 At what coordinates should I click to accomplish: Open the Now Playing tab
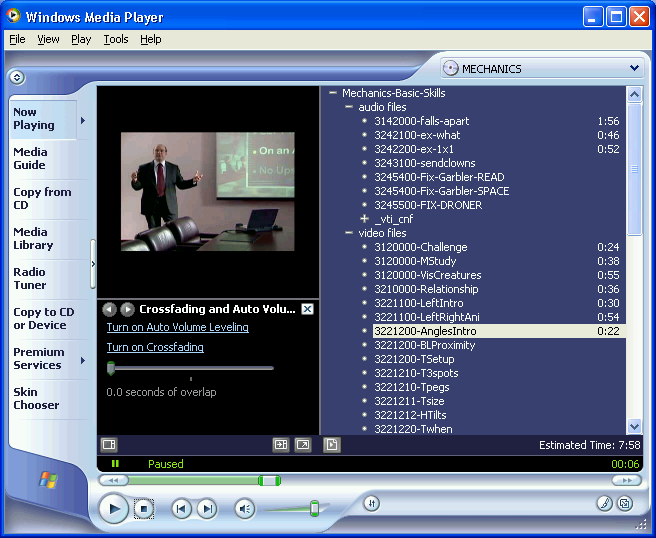(x=43, y=119)
